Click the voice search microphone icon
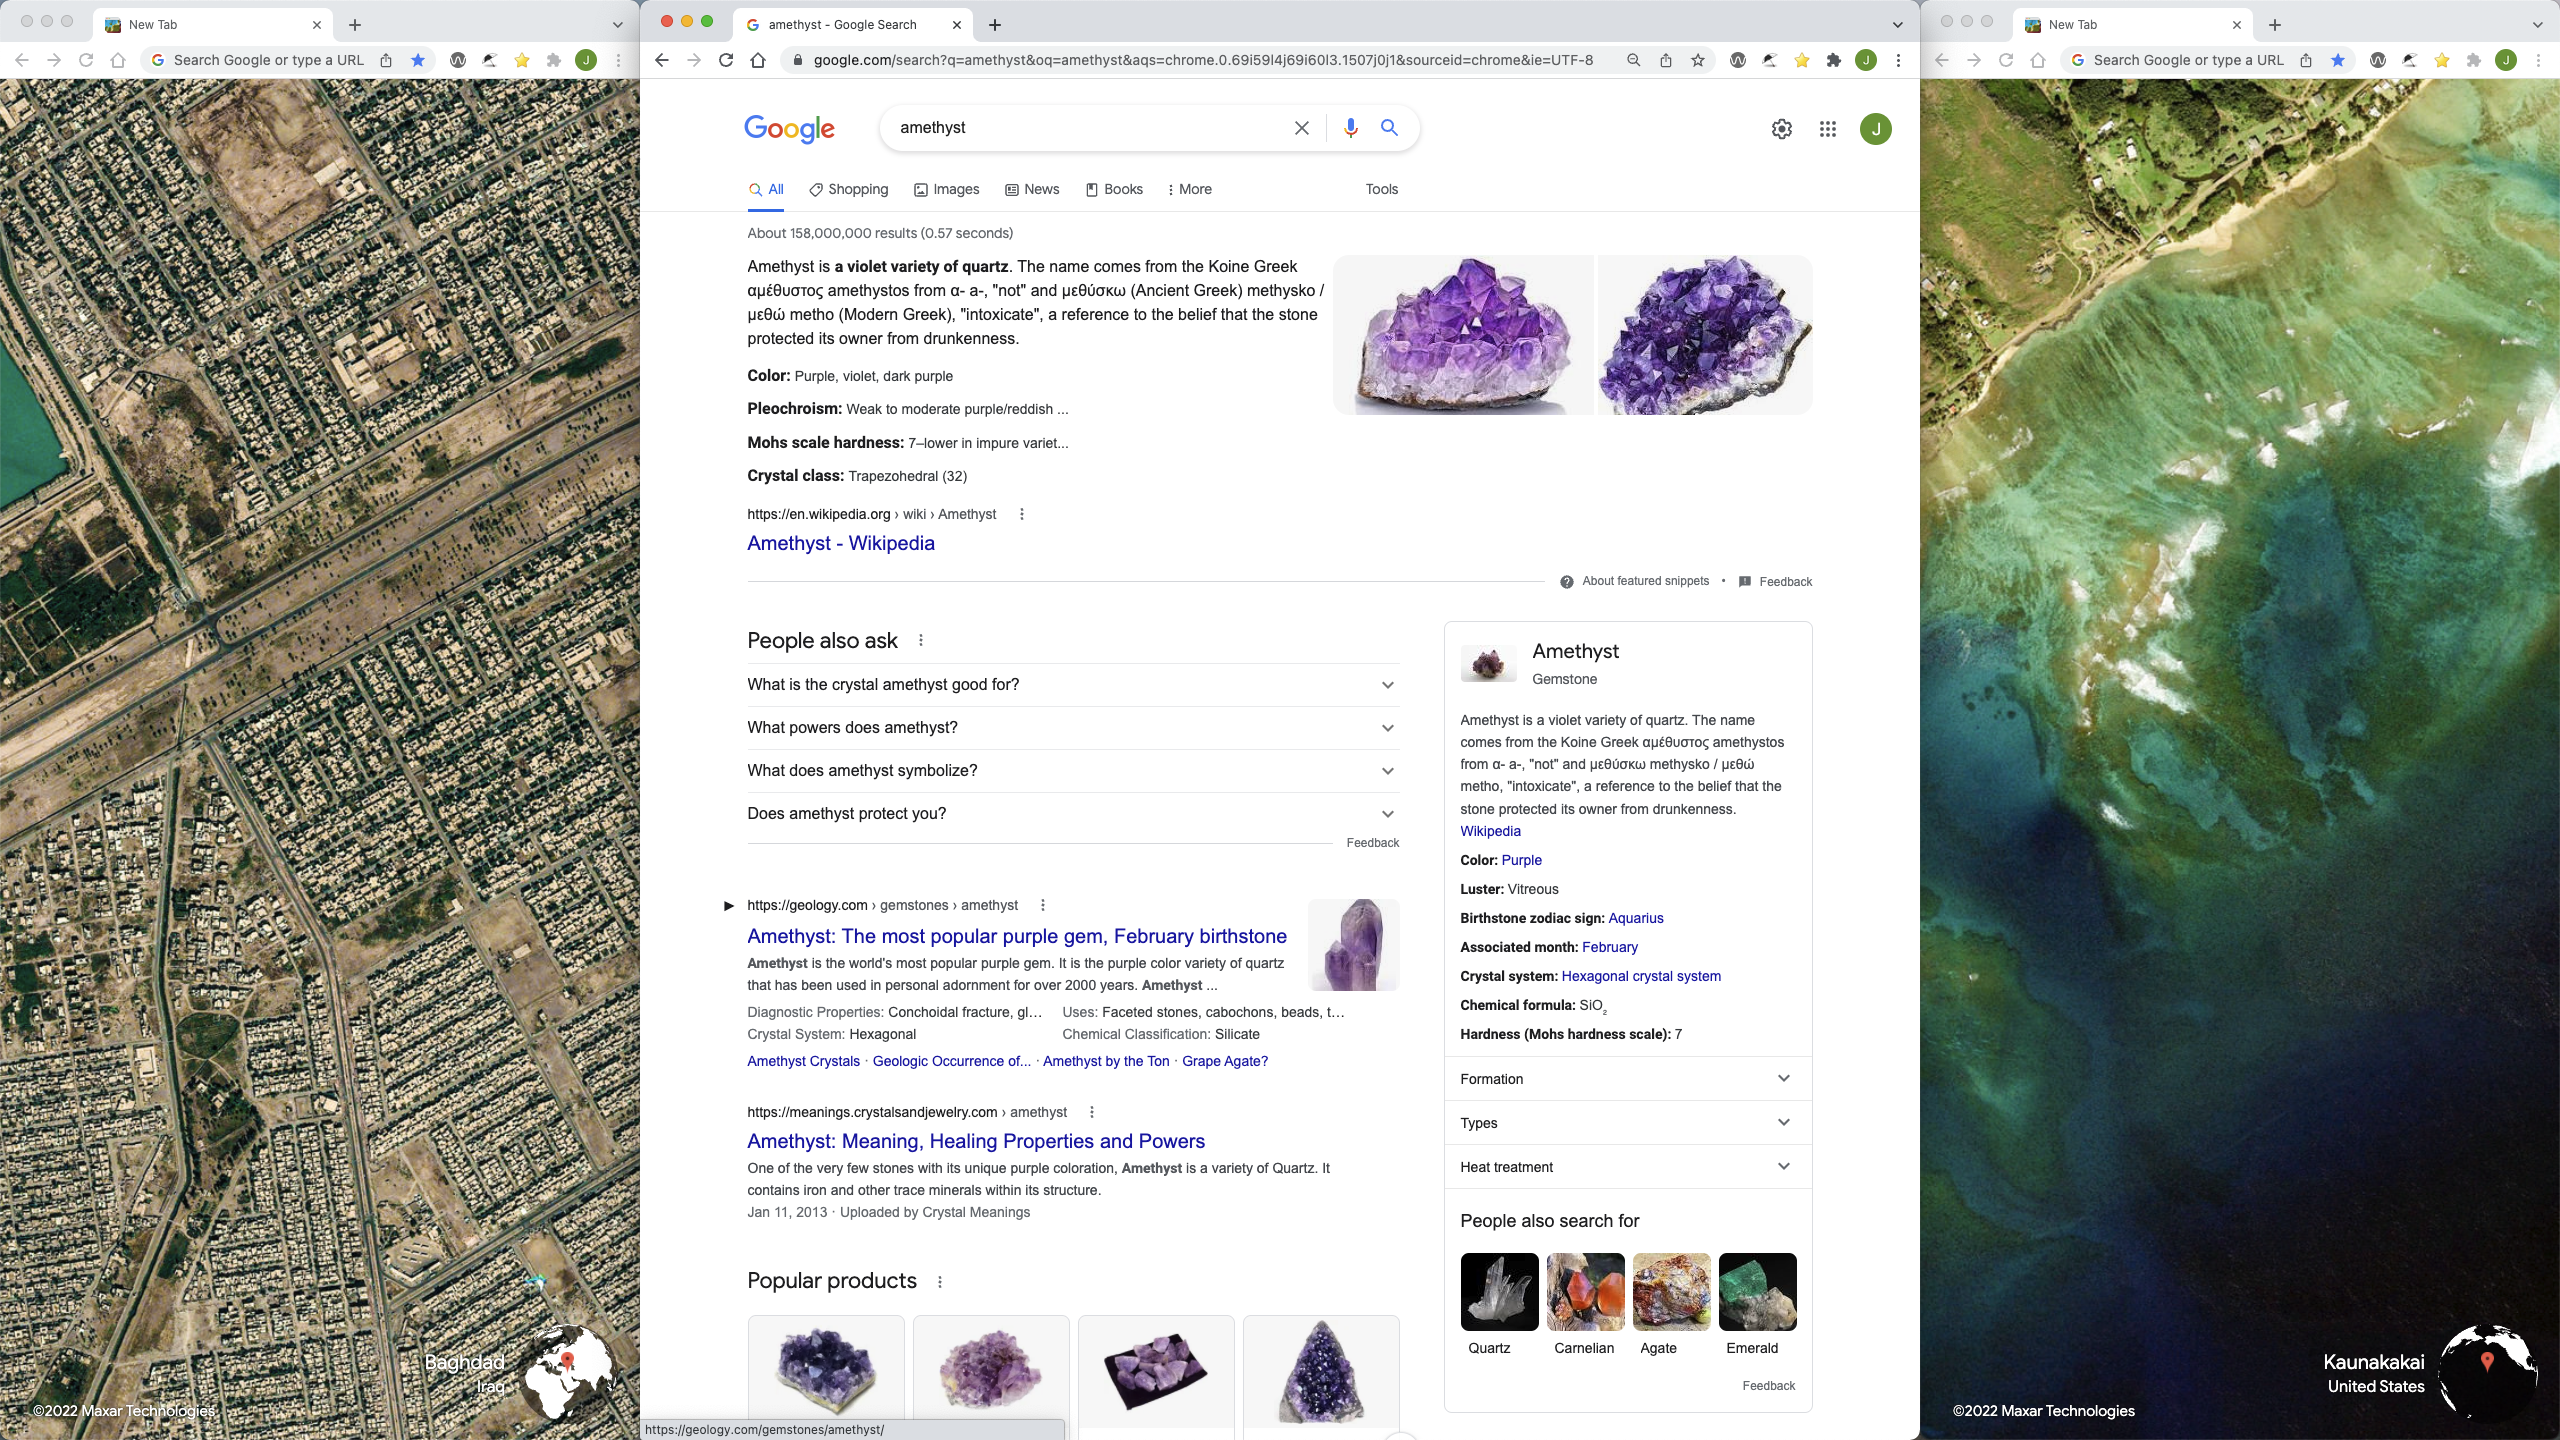This screenshot has height=1440, width=2560. (1350, 128)
